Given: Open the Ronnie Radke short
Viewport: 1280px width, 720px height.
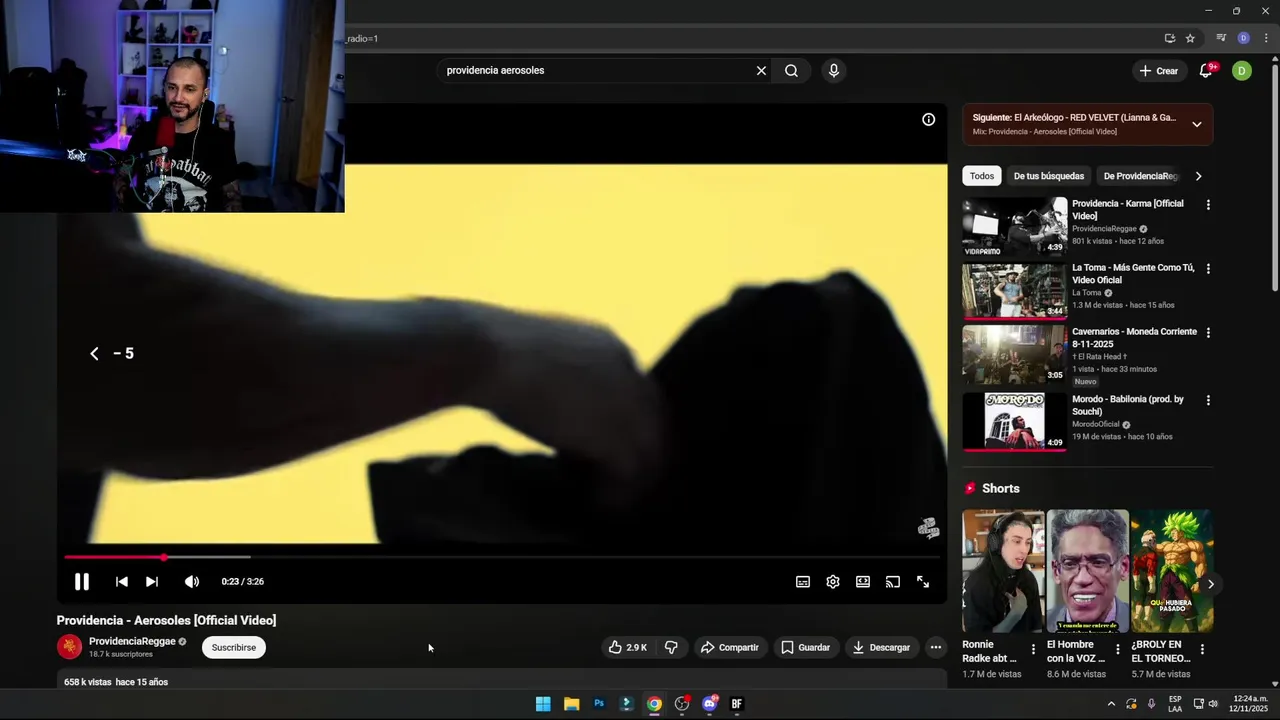Looking at the screenshot, I should click(1003, 571).
